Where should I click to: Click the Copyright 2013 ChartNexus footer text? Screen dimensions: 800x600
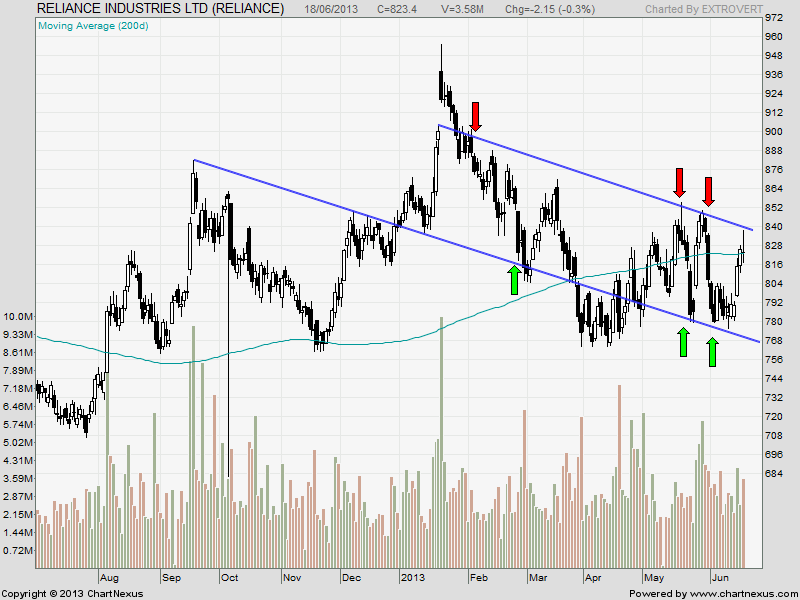pyautogui.click(x=72, y=593)
